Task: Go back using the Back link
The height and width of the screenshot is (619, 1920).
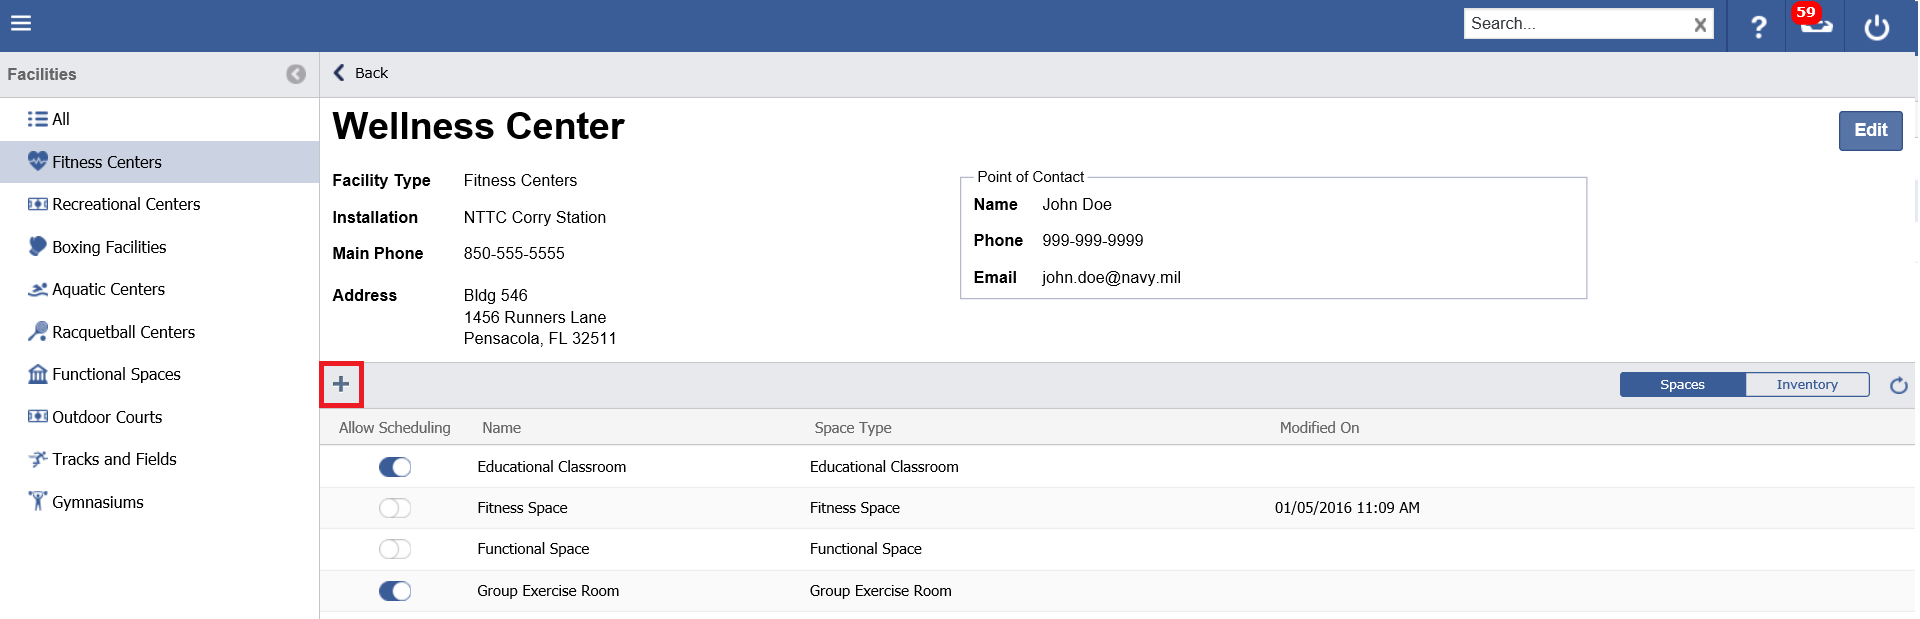Action: (361, 73)
